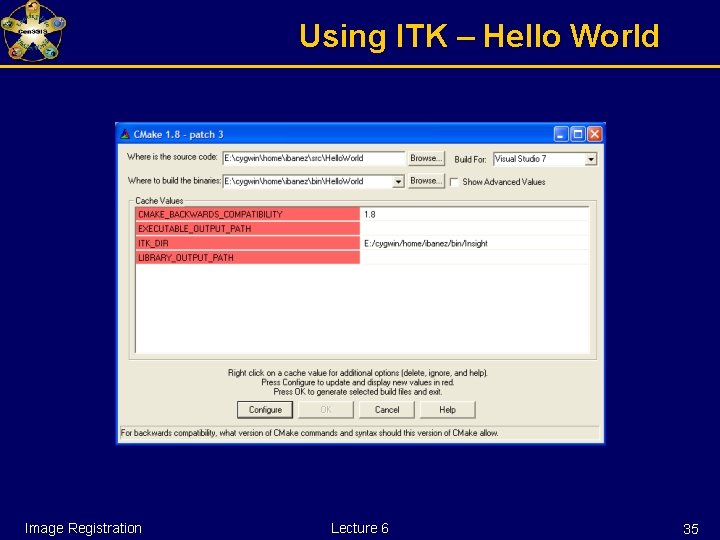
Task: Click the Cache Values group label
Action: coord(159,201)
